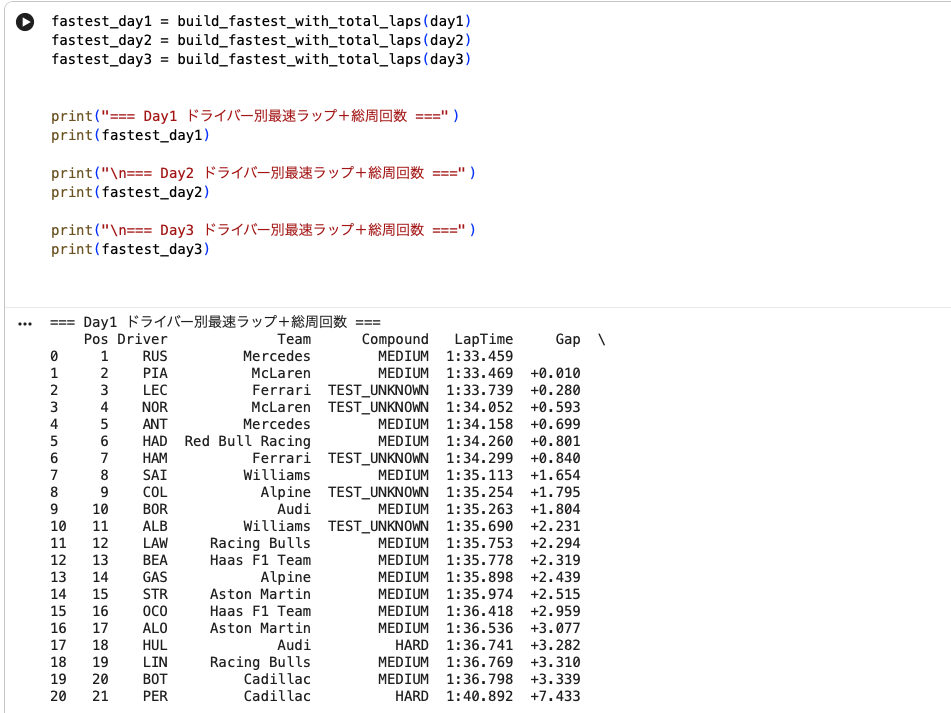Click the Day1 output title line
Image resolution: width=951 pixels, height=713 pixels.
tap(215, 322)
